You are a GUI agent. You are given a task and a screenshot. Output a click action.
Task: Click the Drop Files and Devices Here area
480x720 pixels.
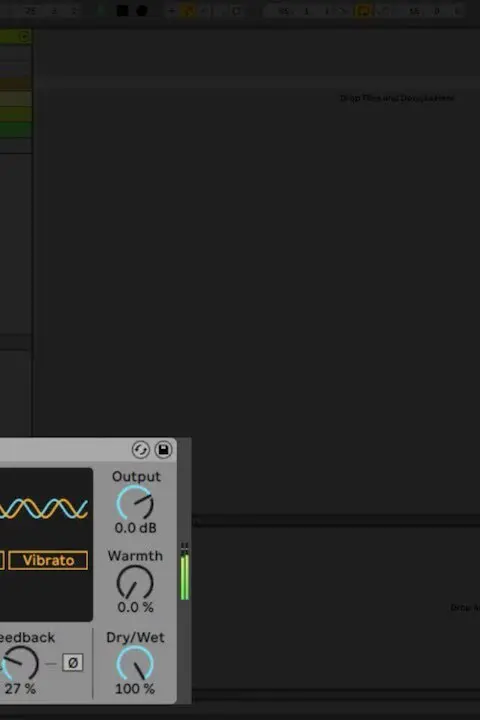pos(397,98)
